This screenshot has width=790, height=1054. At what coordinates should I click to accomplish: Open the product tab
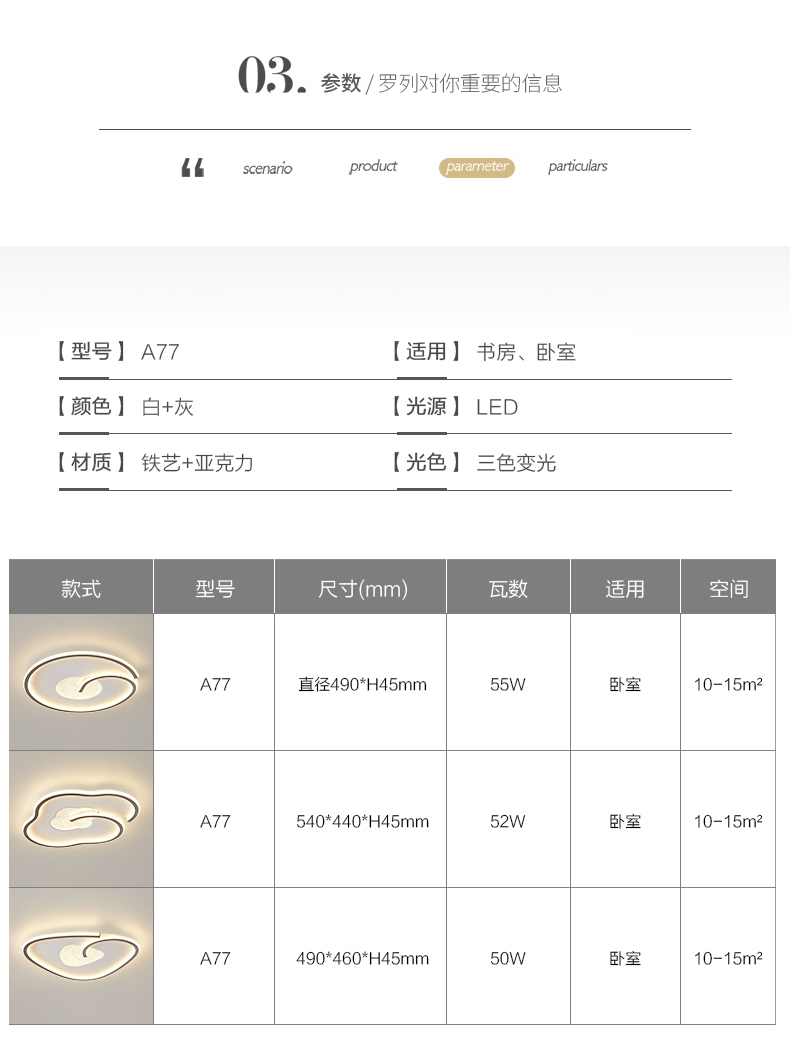373,166
